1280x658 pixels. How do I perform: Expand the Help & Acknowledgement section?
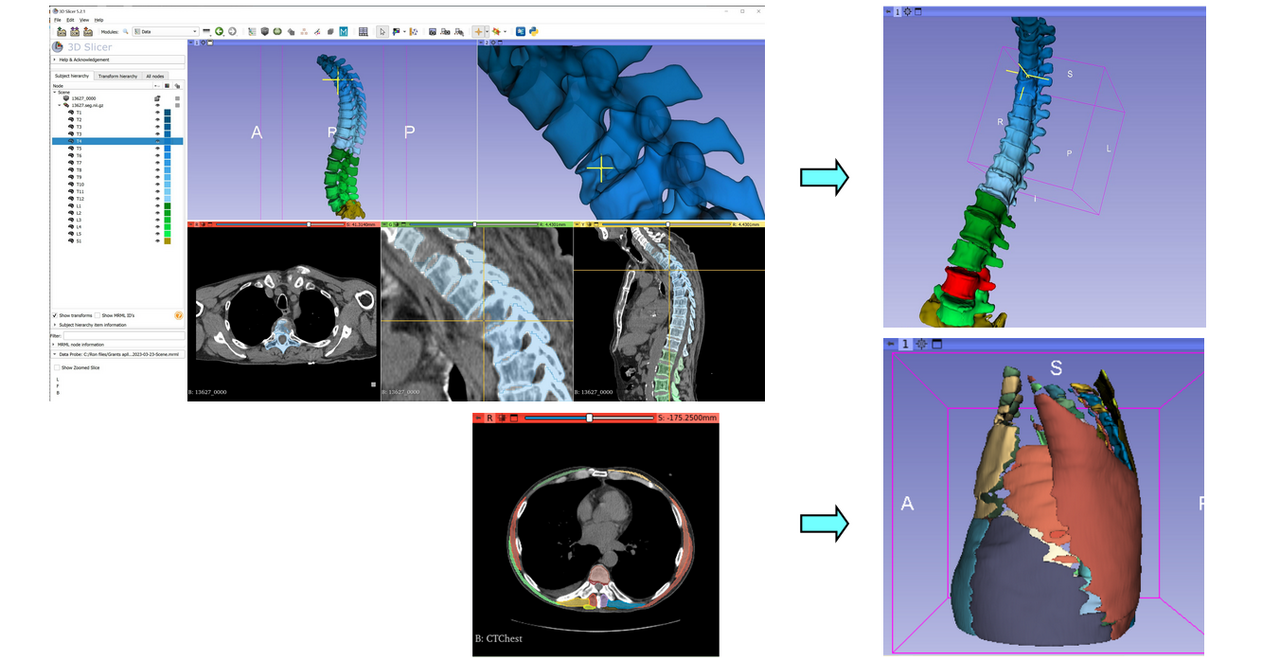pos(84,59)
